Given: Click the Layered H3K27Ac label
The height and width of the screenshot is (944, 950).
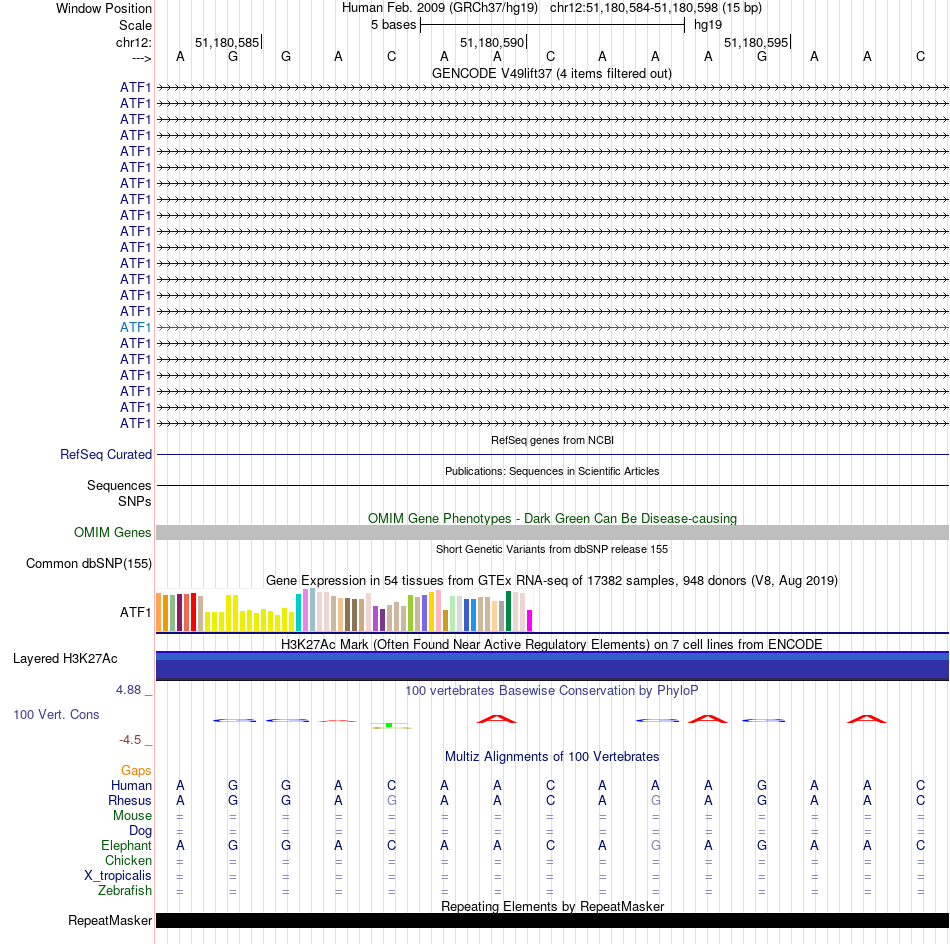Looking at the screenshot, I should pyautogui.click(x=65, y=659).
